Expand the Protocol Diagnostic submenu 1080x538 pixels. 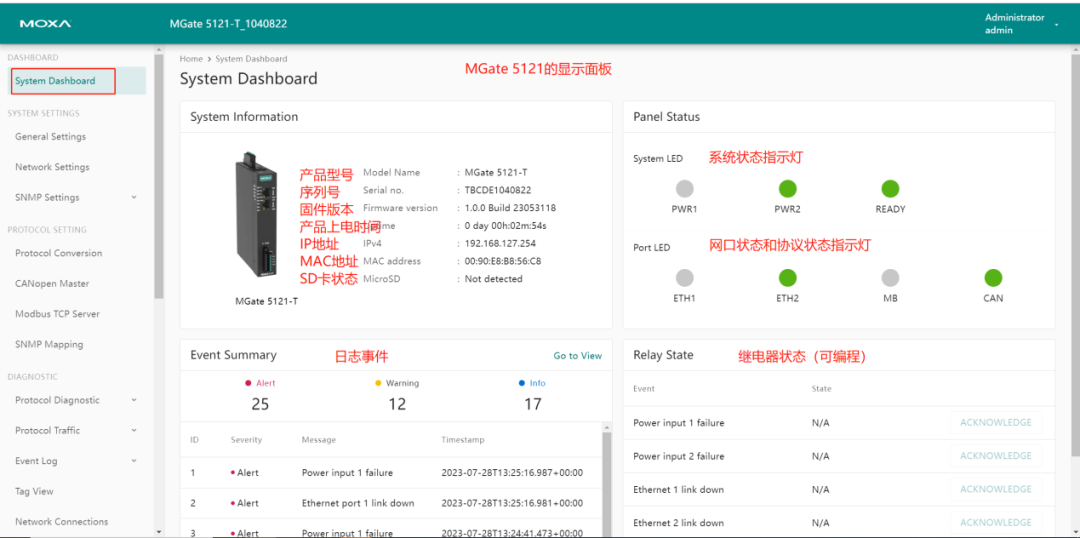[134, 400]
